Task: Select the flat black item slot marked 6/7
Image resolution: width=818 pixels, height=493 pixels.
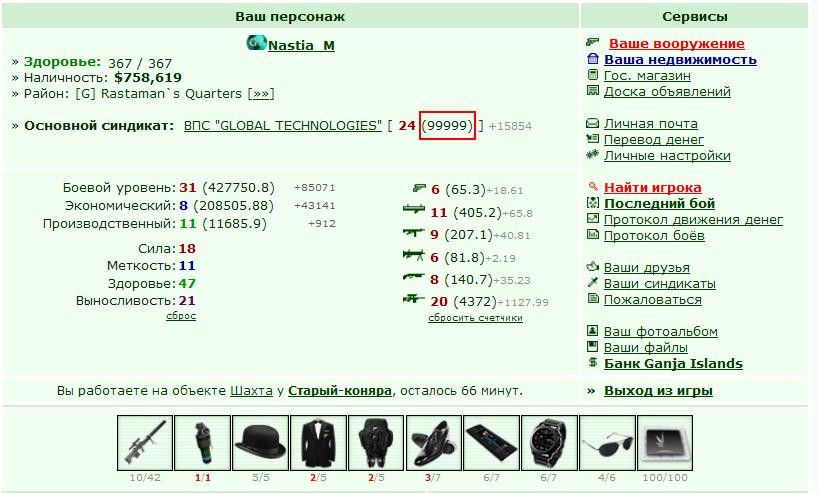Action: [491, 443]
